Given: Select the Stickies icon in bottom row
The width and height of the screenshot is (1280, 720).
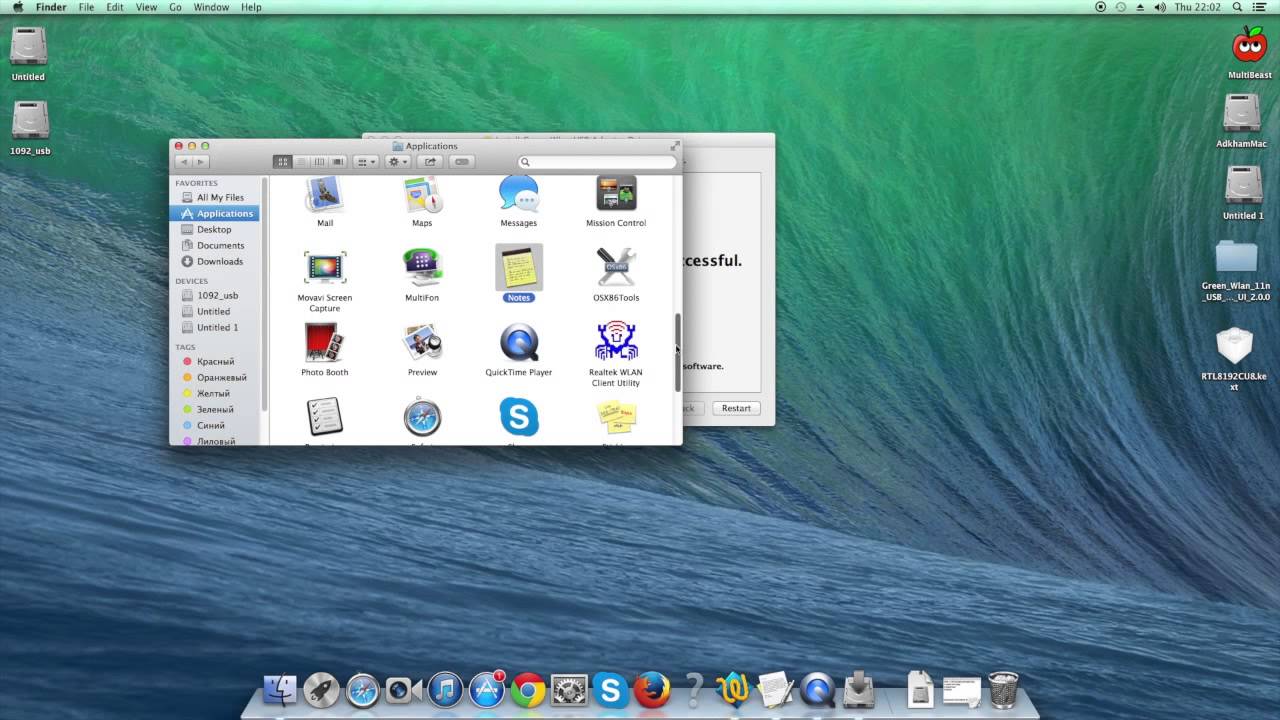Looking at the screenshot, I should click(616, 417).
